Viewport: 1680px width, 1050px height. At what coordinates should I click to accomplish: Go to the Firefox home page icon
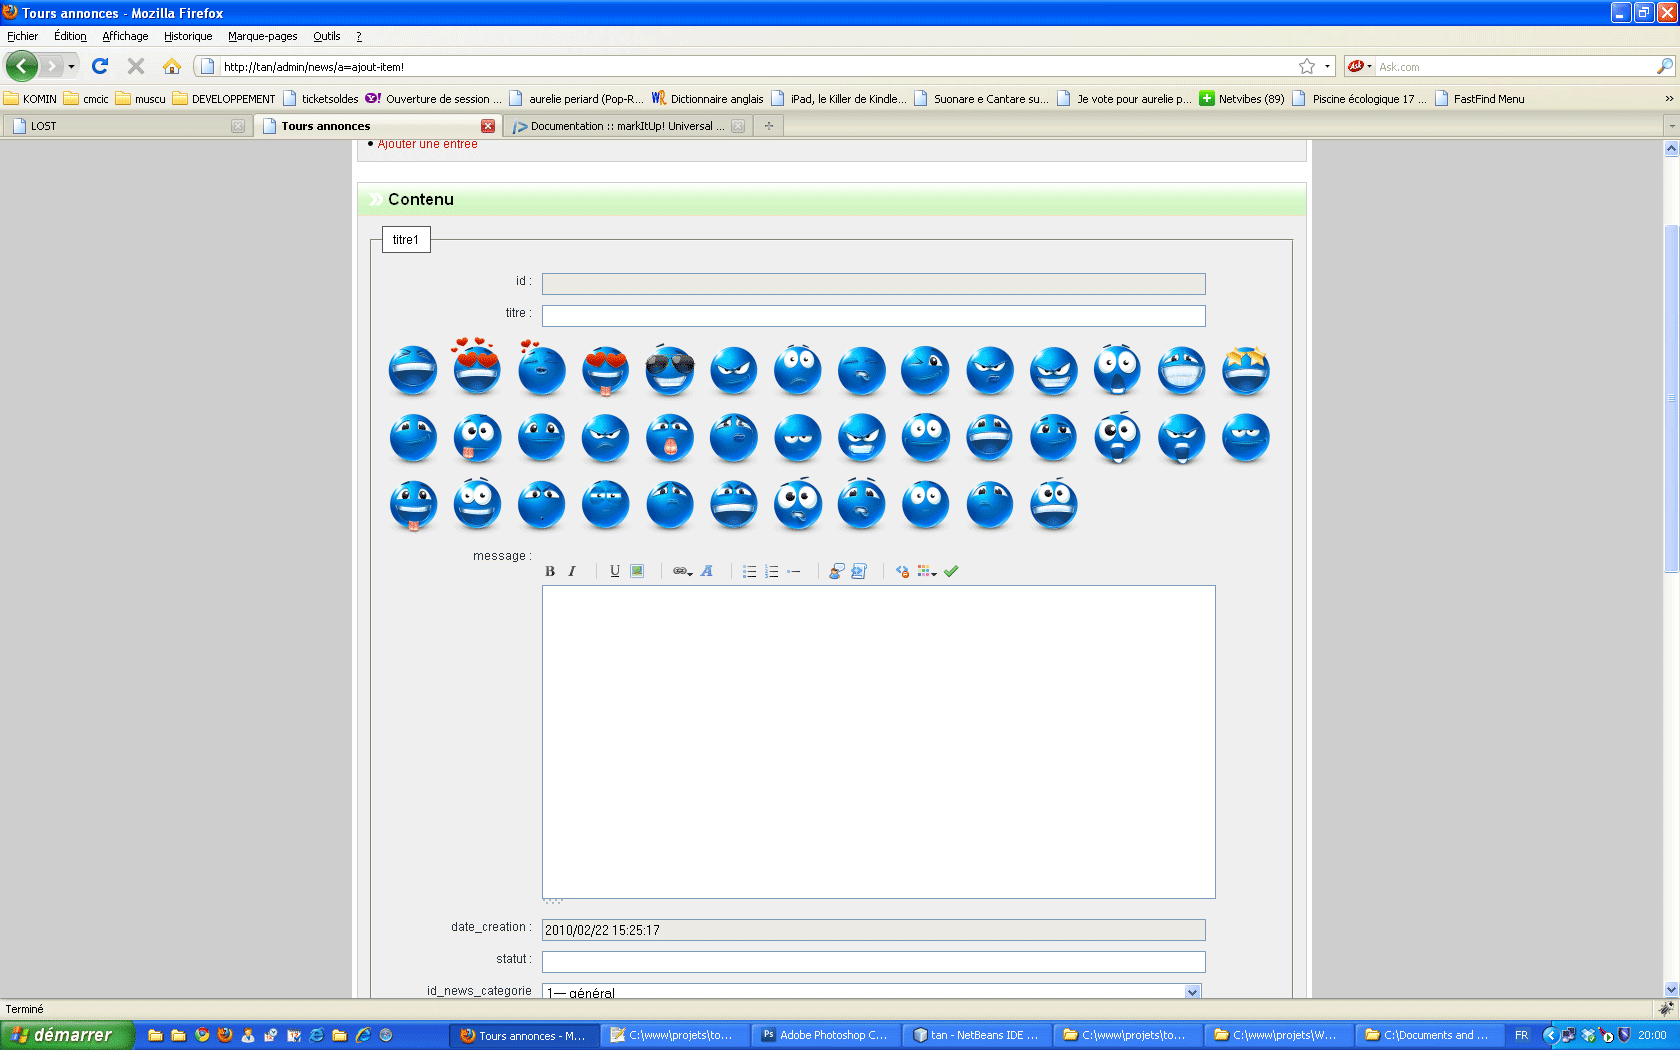(x=172, y=66)
